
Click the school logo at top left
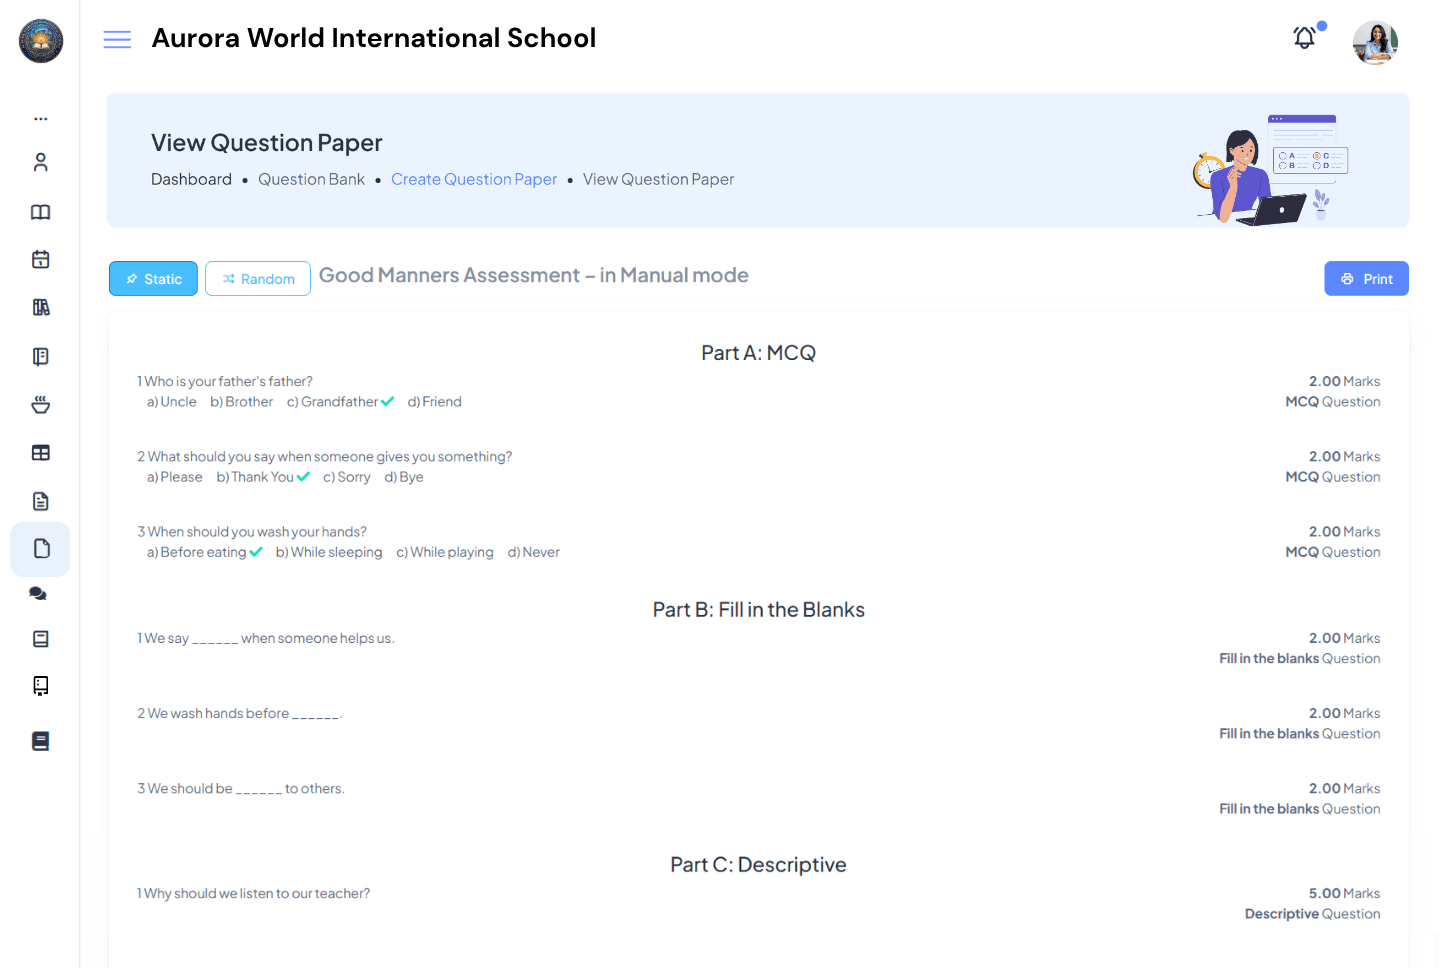coord(41,41)
